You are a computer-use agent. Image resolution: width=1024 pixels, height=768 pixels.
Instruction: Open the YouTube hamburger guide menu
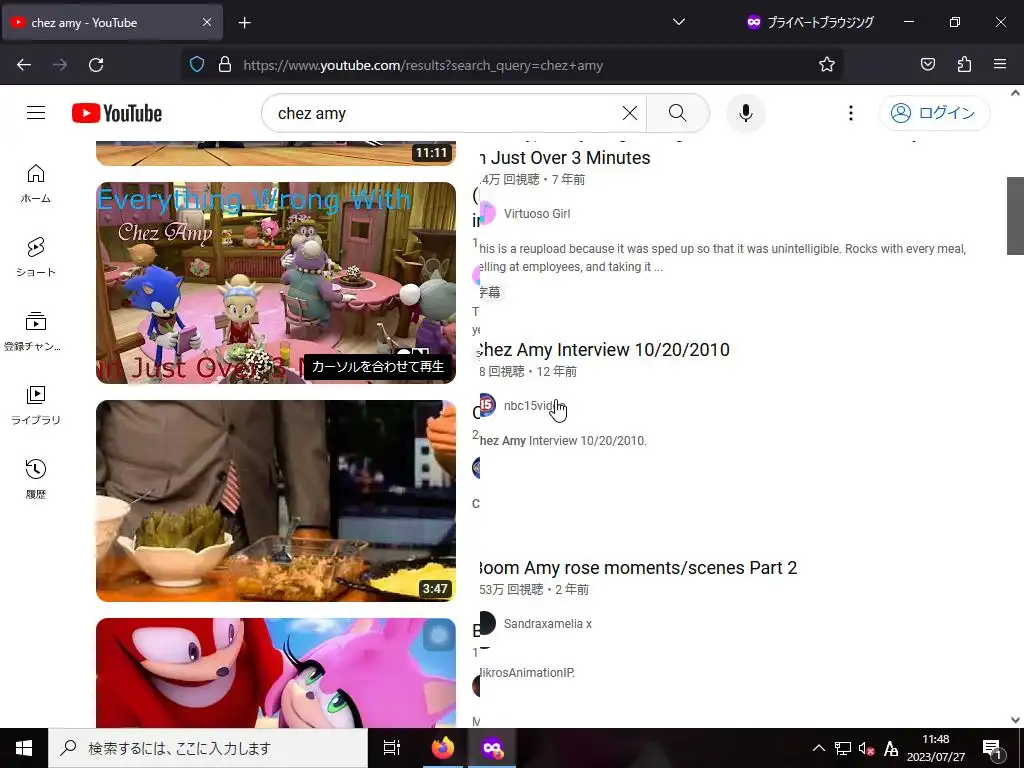(36, 113)
